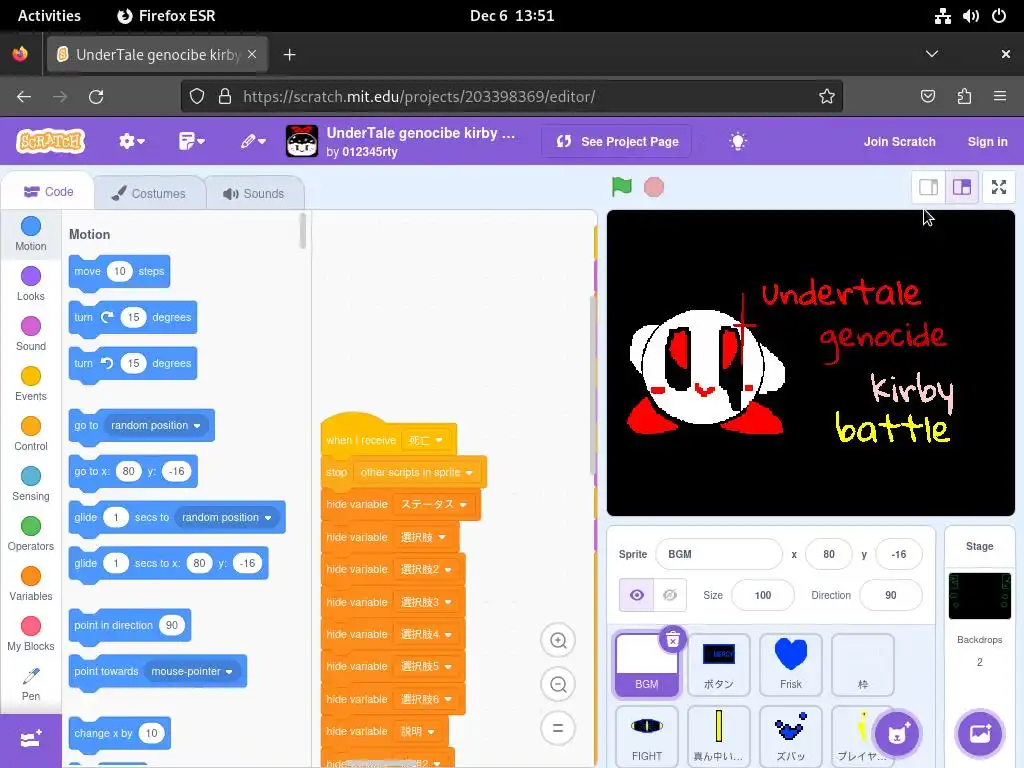Bookmark this page with star icon
The image size is (1024, 768).
827,97
